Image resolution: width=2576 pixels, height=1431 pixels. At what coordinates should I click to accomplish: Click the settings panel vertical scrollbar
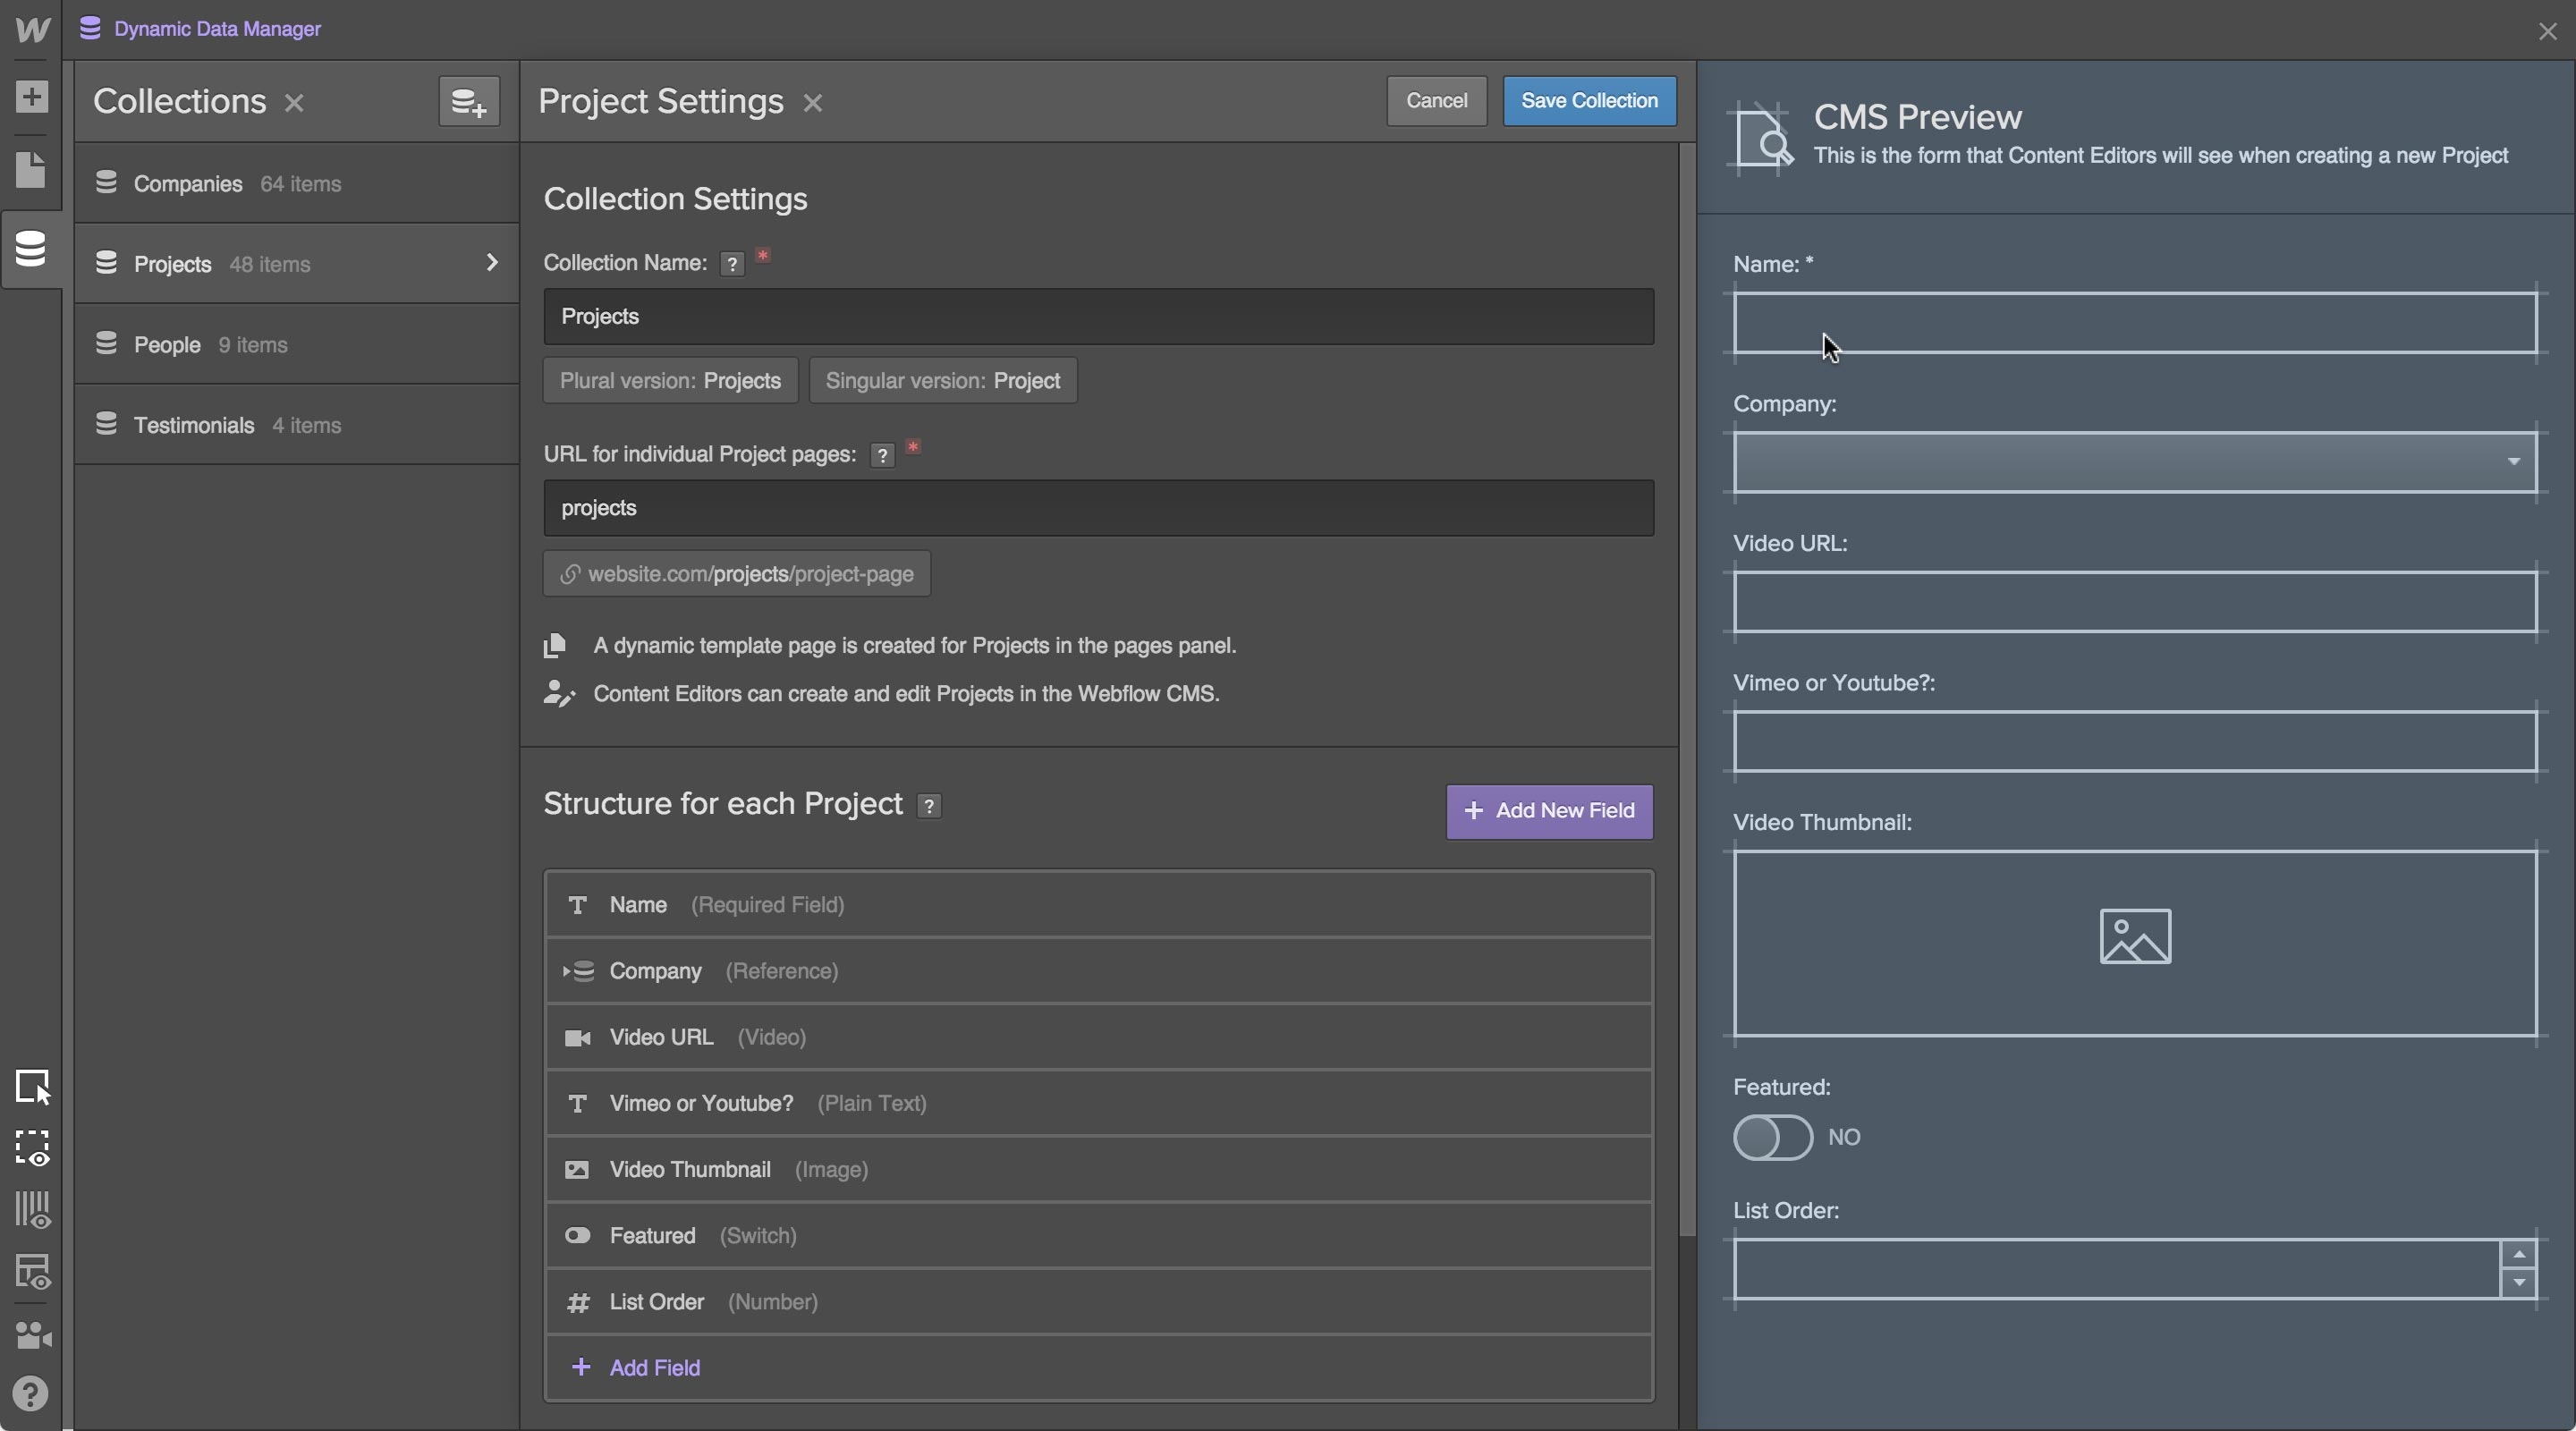click(x=1687, y=690)
